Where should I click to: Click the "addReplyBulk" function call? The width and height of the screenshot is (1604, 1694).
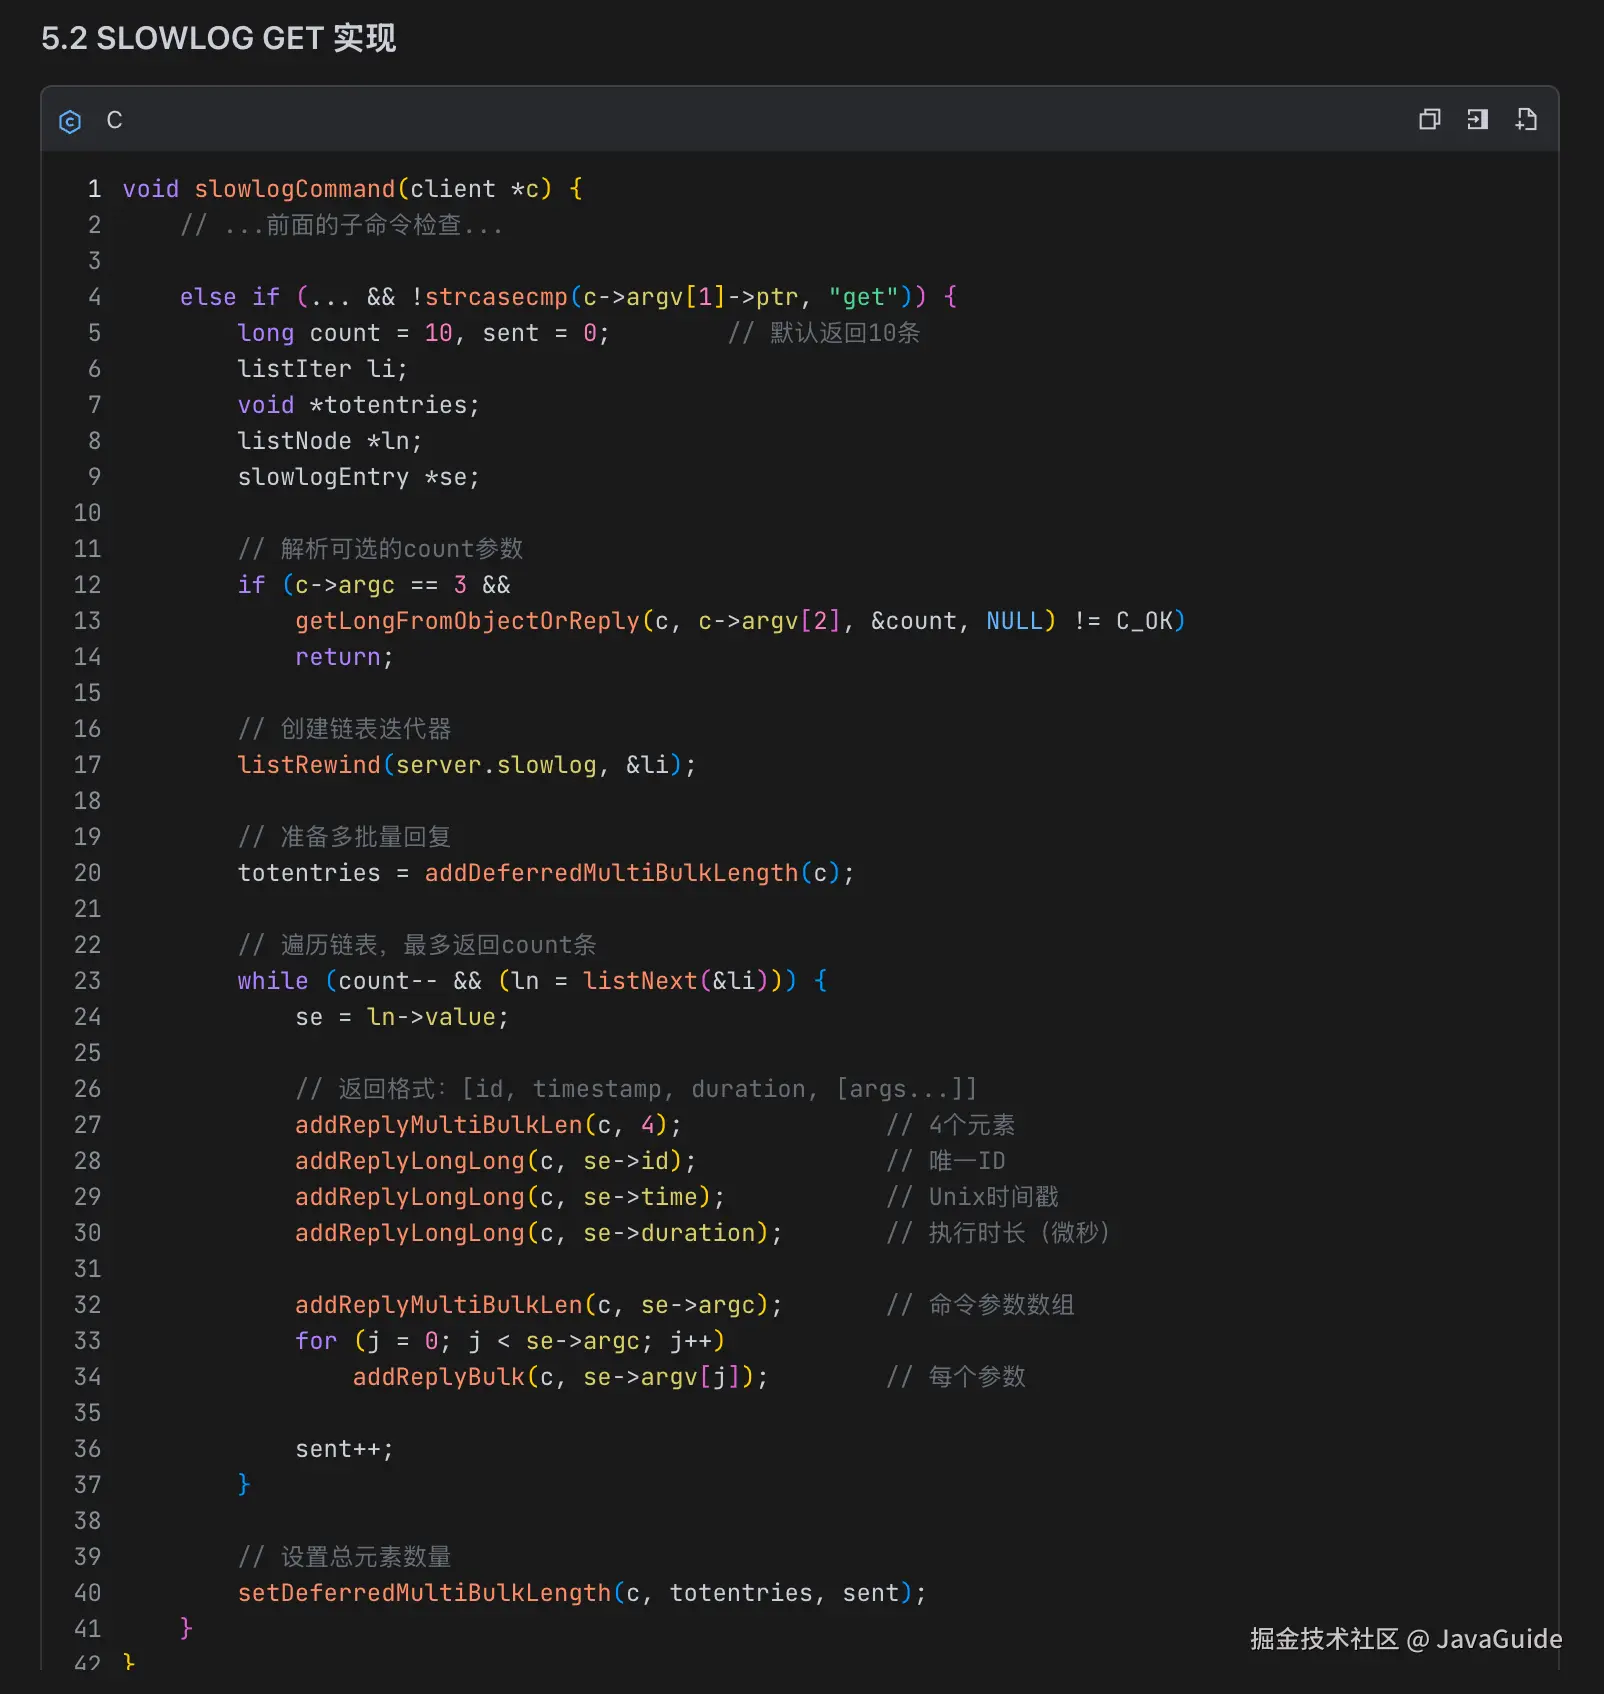coord(439,1377)
